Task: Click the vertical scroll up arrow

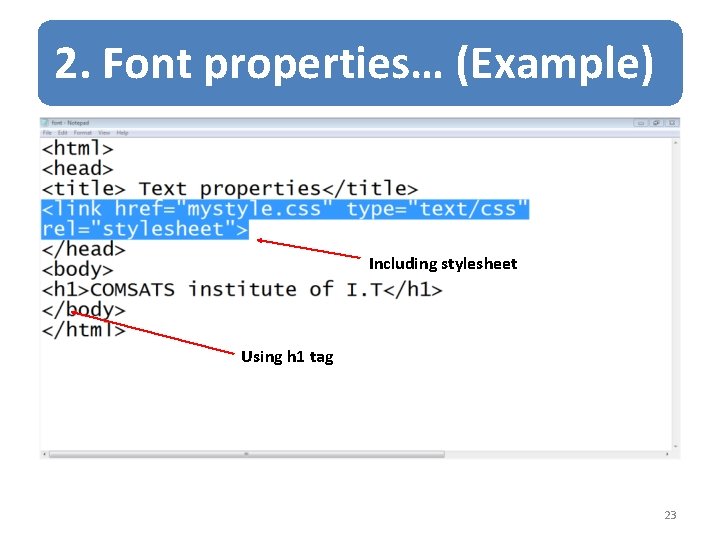Action: click(675, 143)
